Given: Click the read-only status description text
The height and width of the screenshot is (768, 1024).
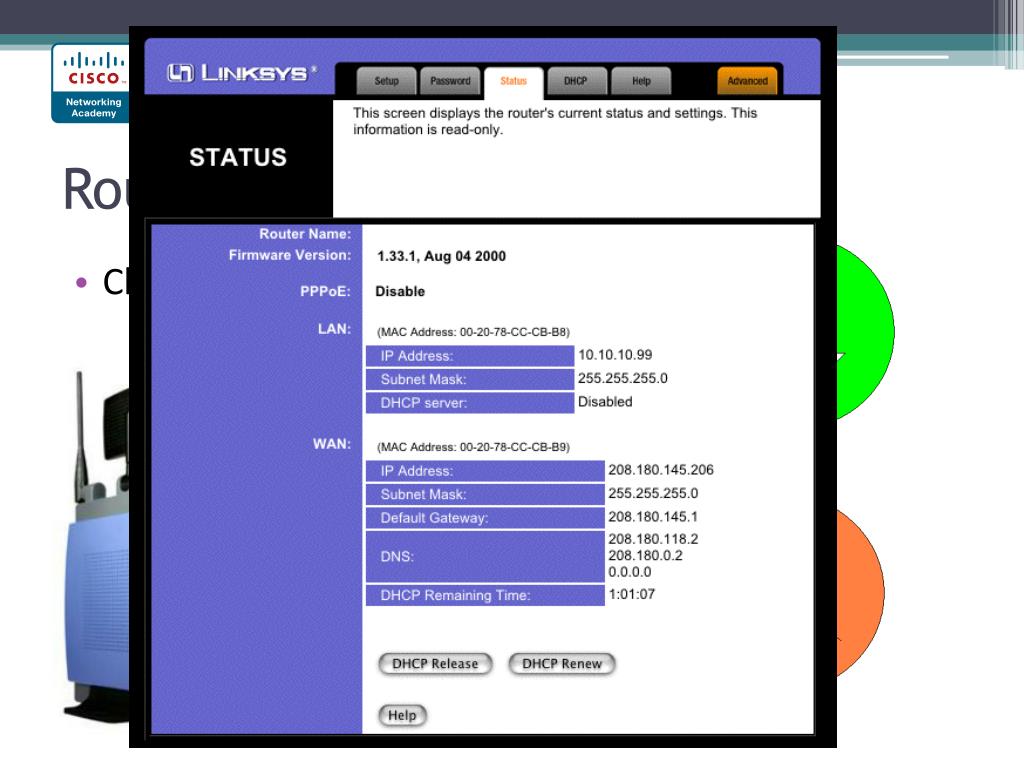Looking at the screenshot, I should coord(555,121).
